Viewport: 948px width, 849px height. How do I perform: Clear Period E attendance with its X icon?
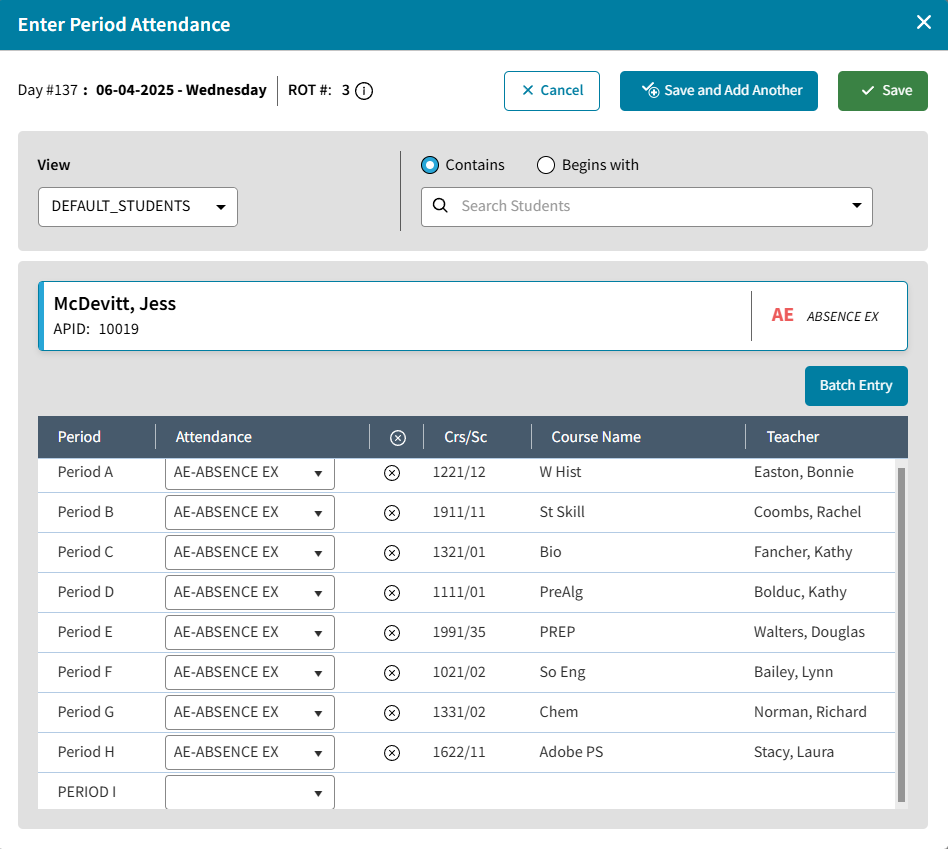[x=392, y=633]
